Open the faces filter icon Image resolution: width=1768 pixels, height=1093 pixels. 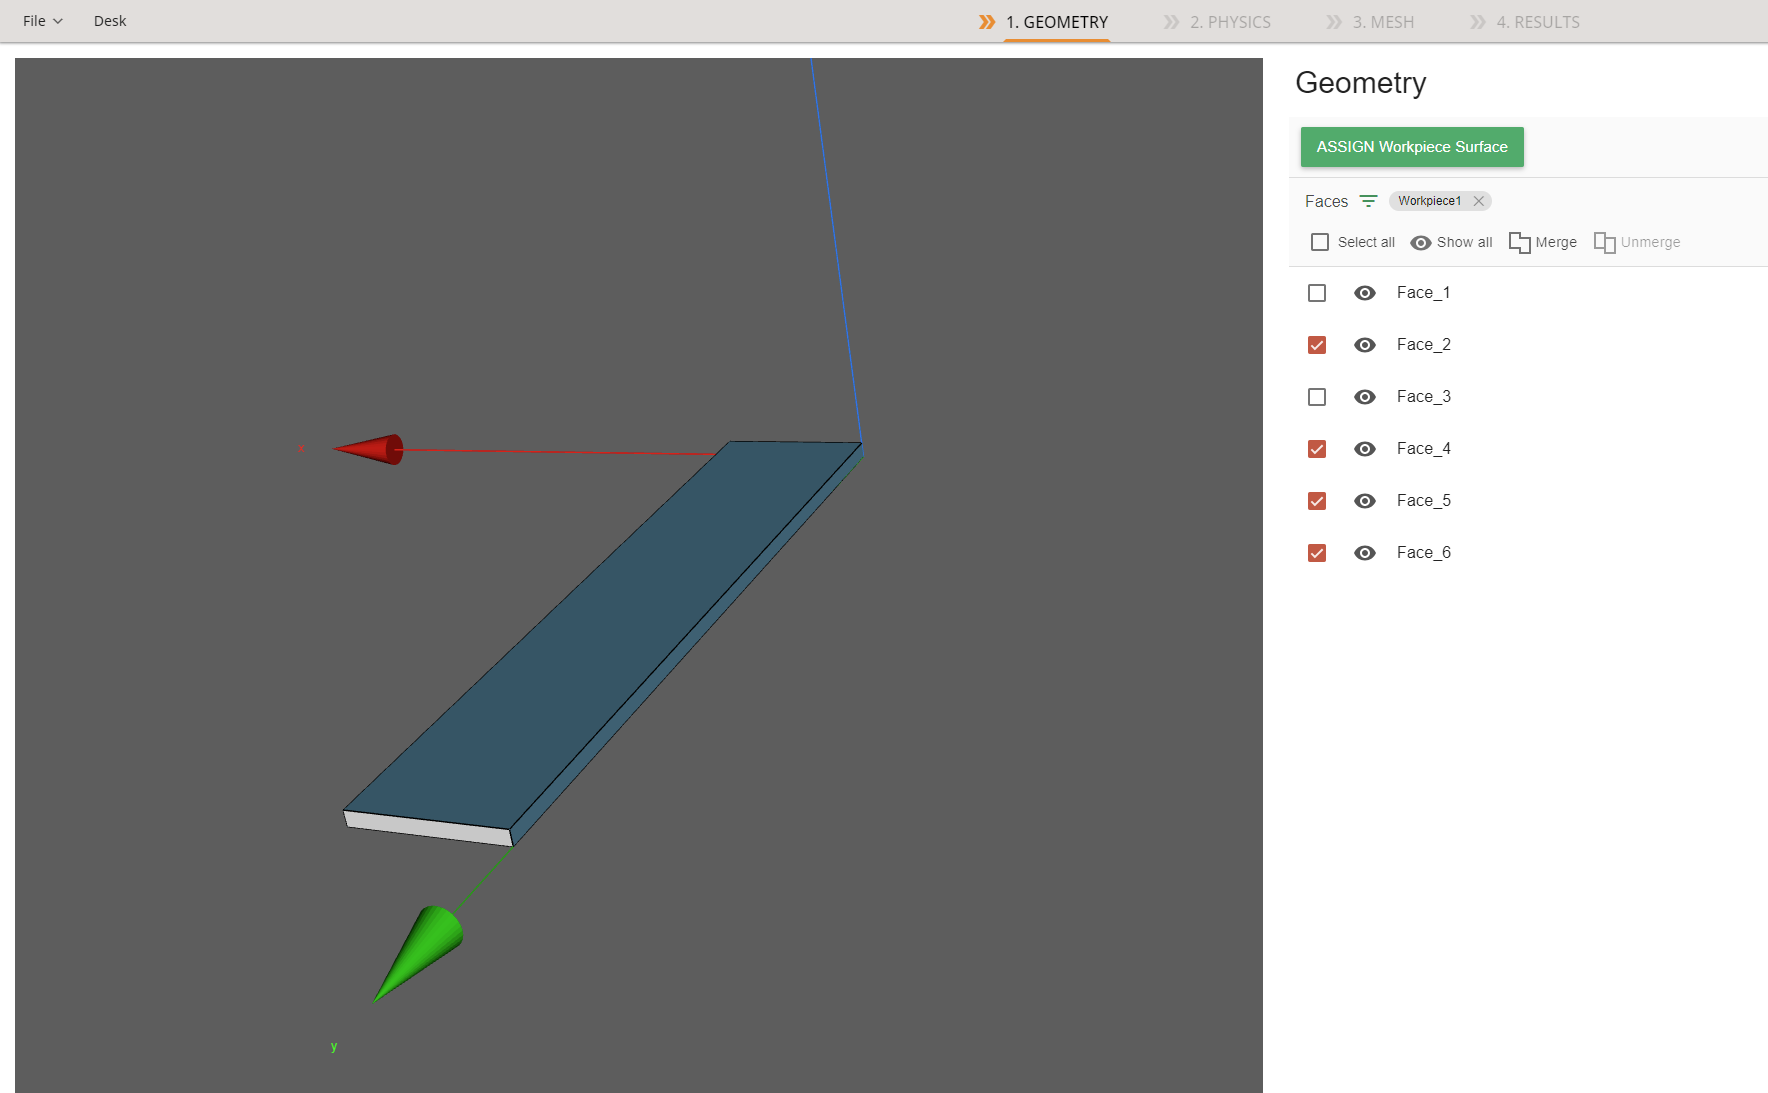point(1368,201)
